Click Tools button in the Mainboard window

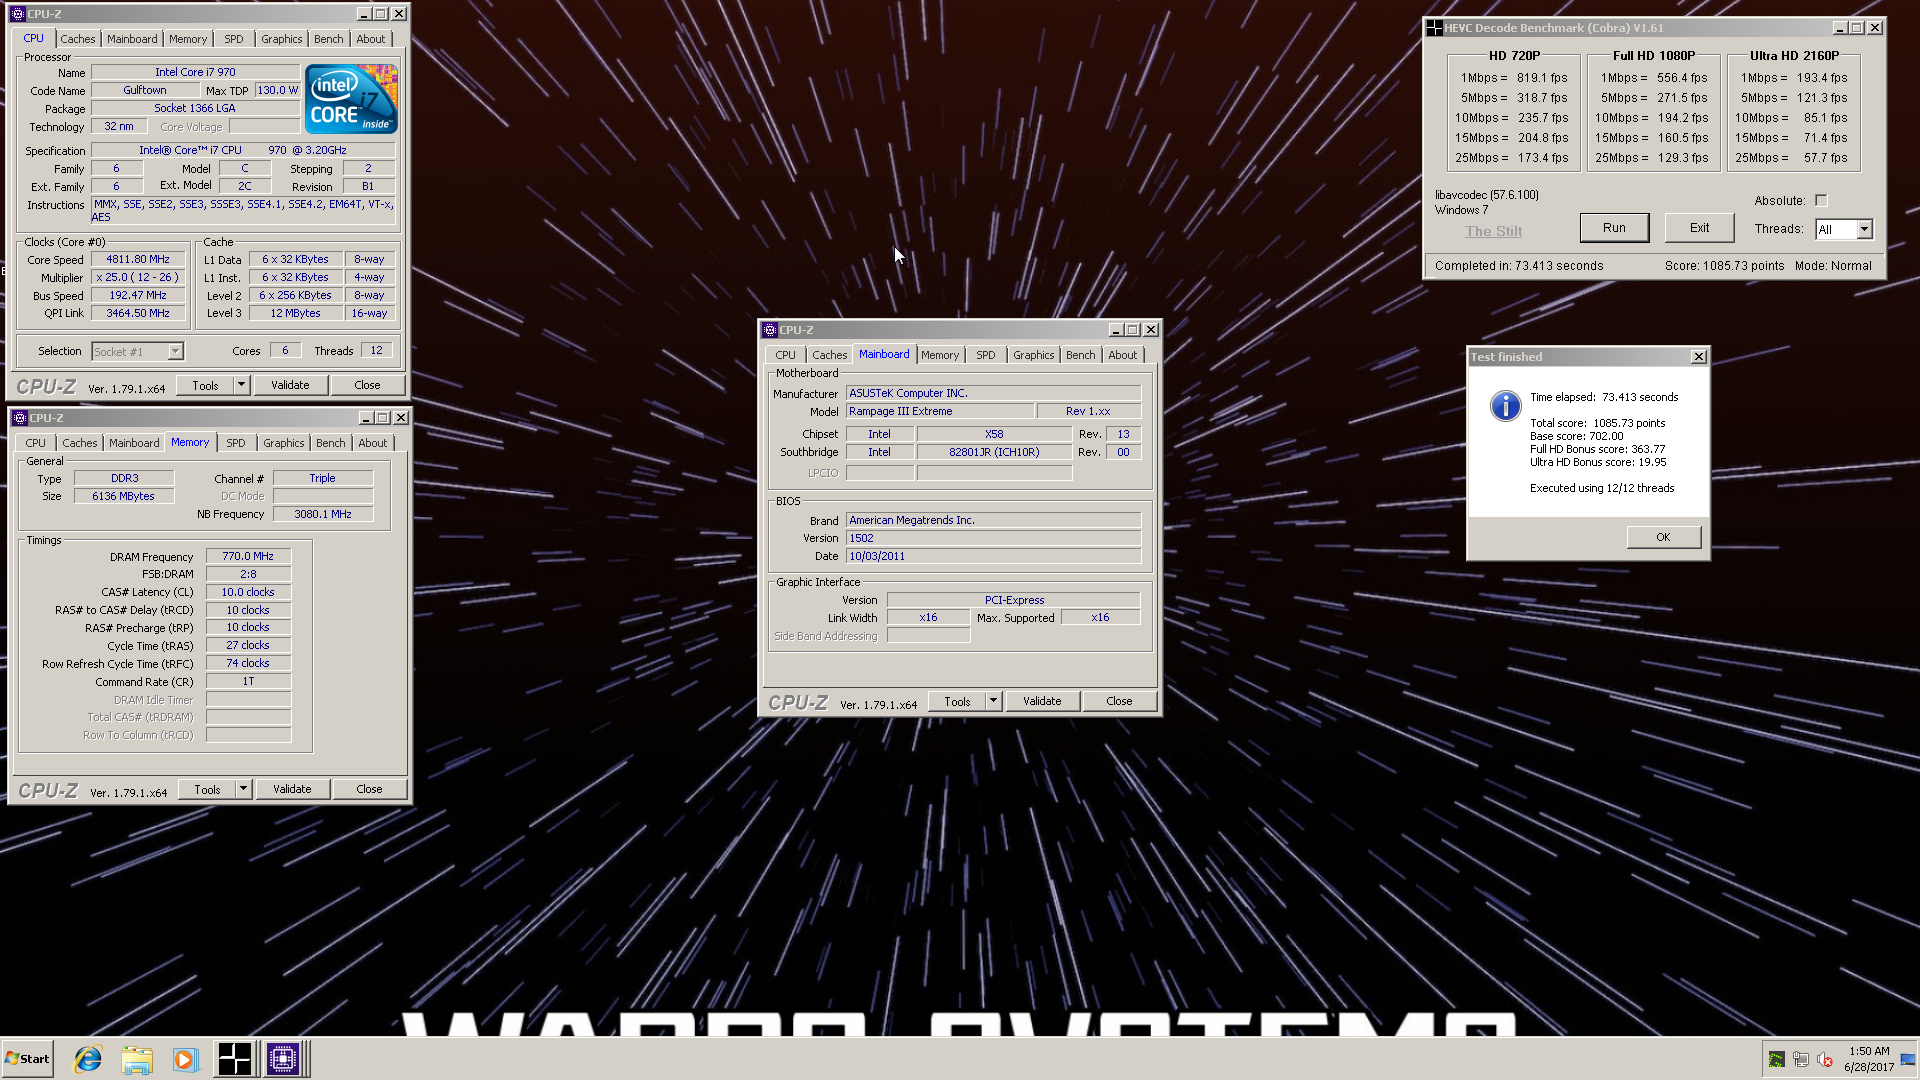point(957,701)
